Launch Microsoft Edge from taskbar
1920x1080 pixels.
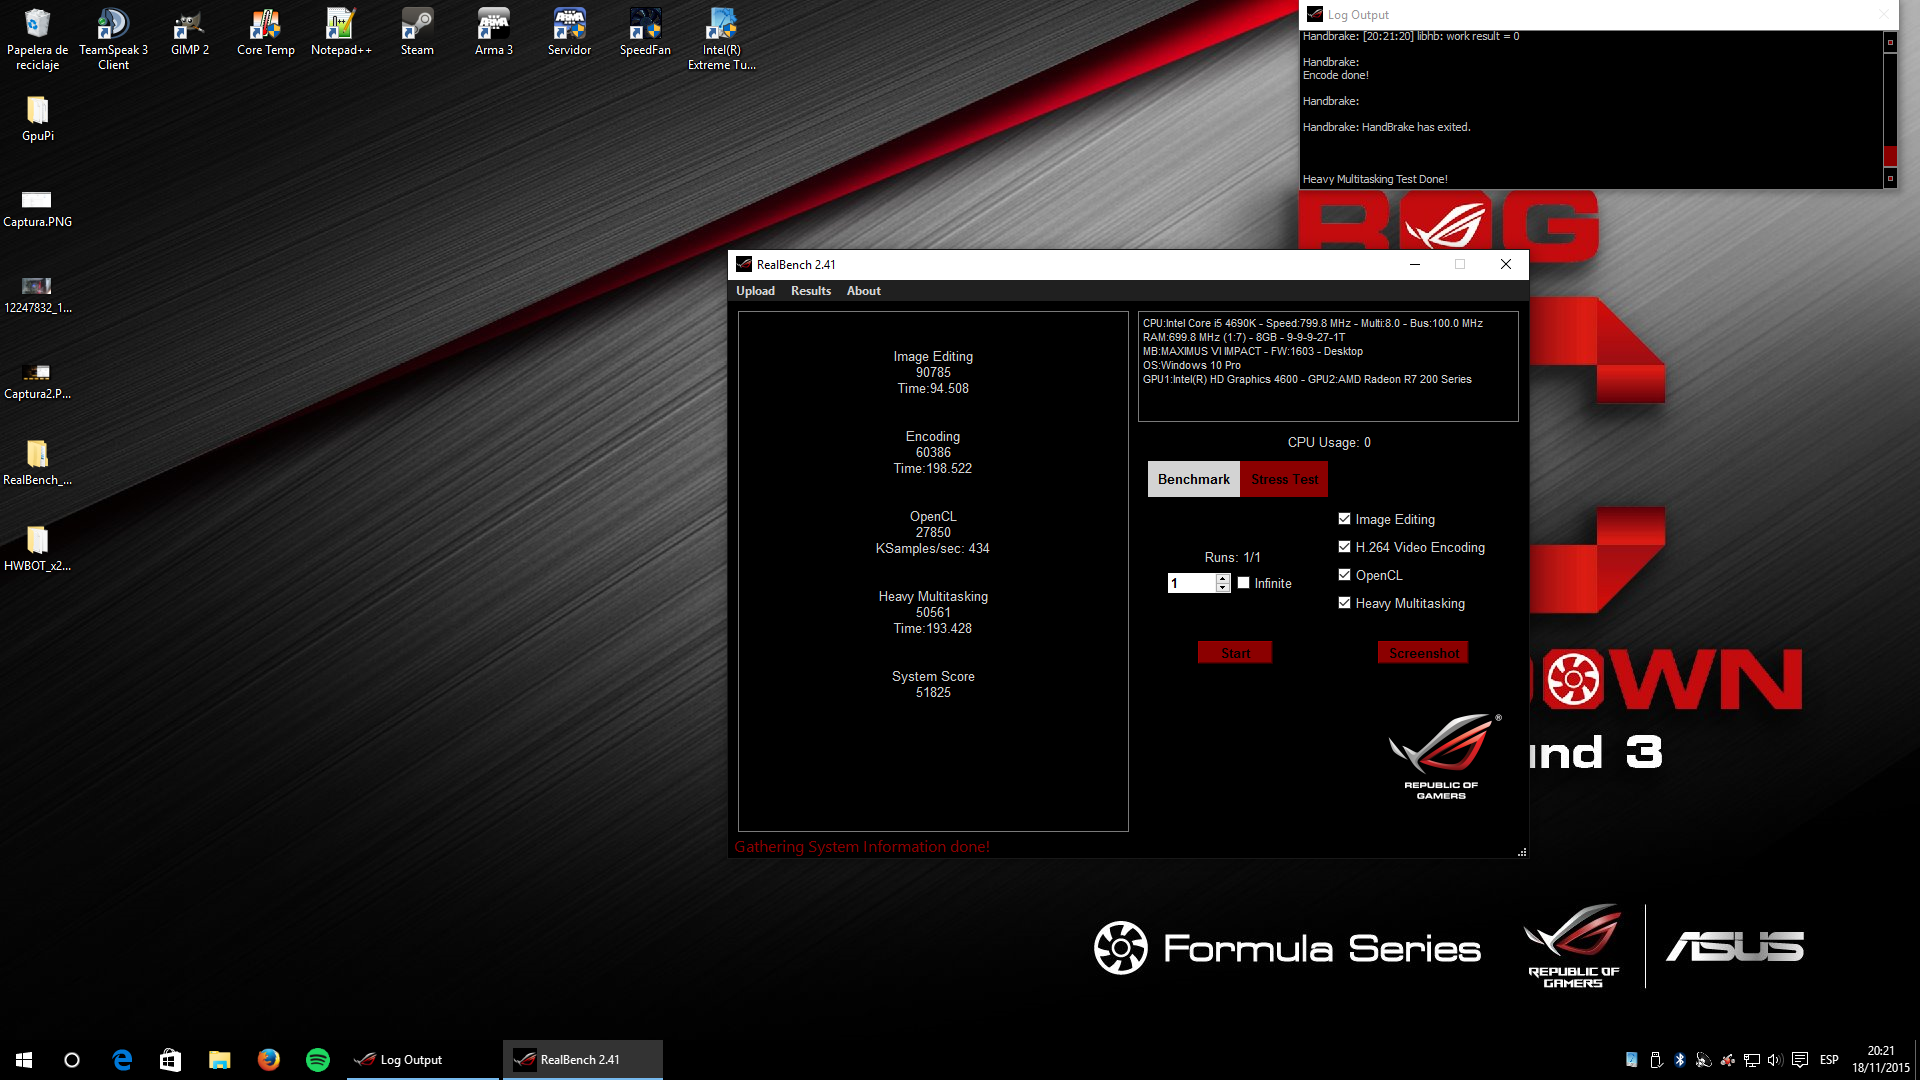(x=122, y=1059)
